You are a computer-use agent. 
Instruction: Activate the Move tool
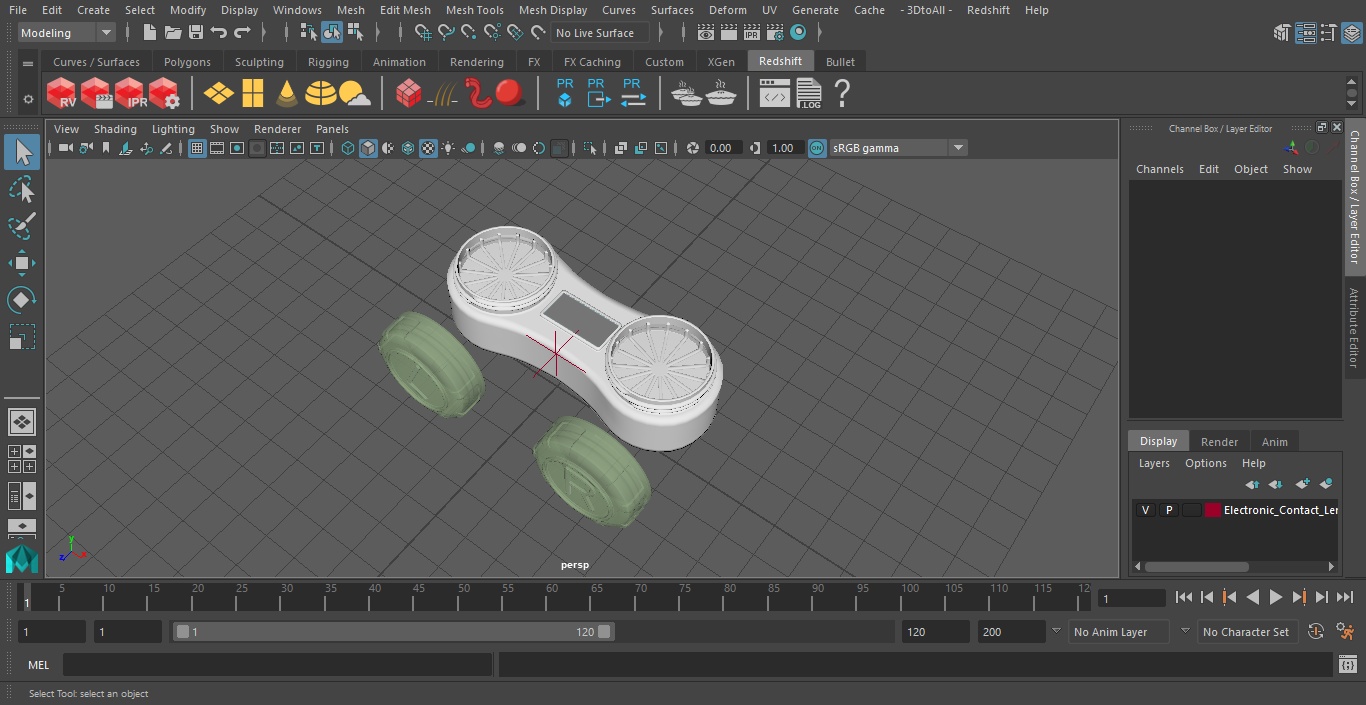22,264
